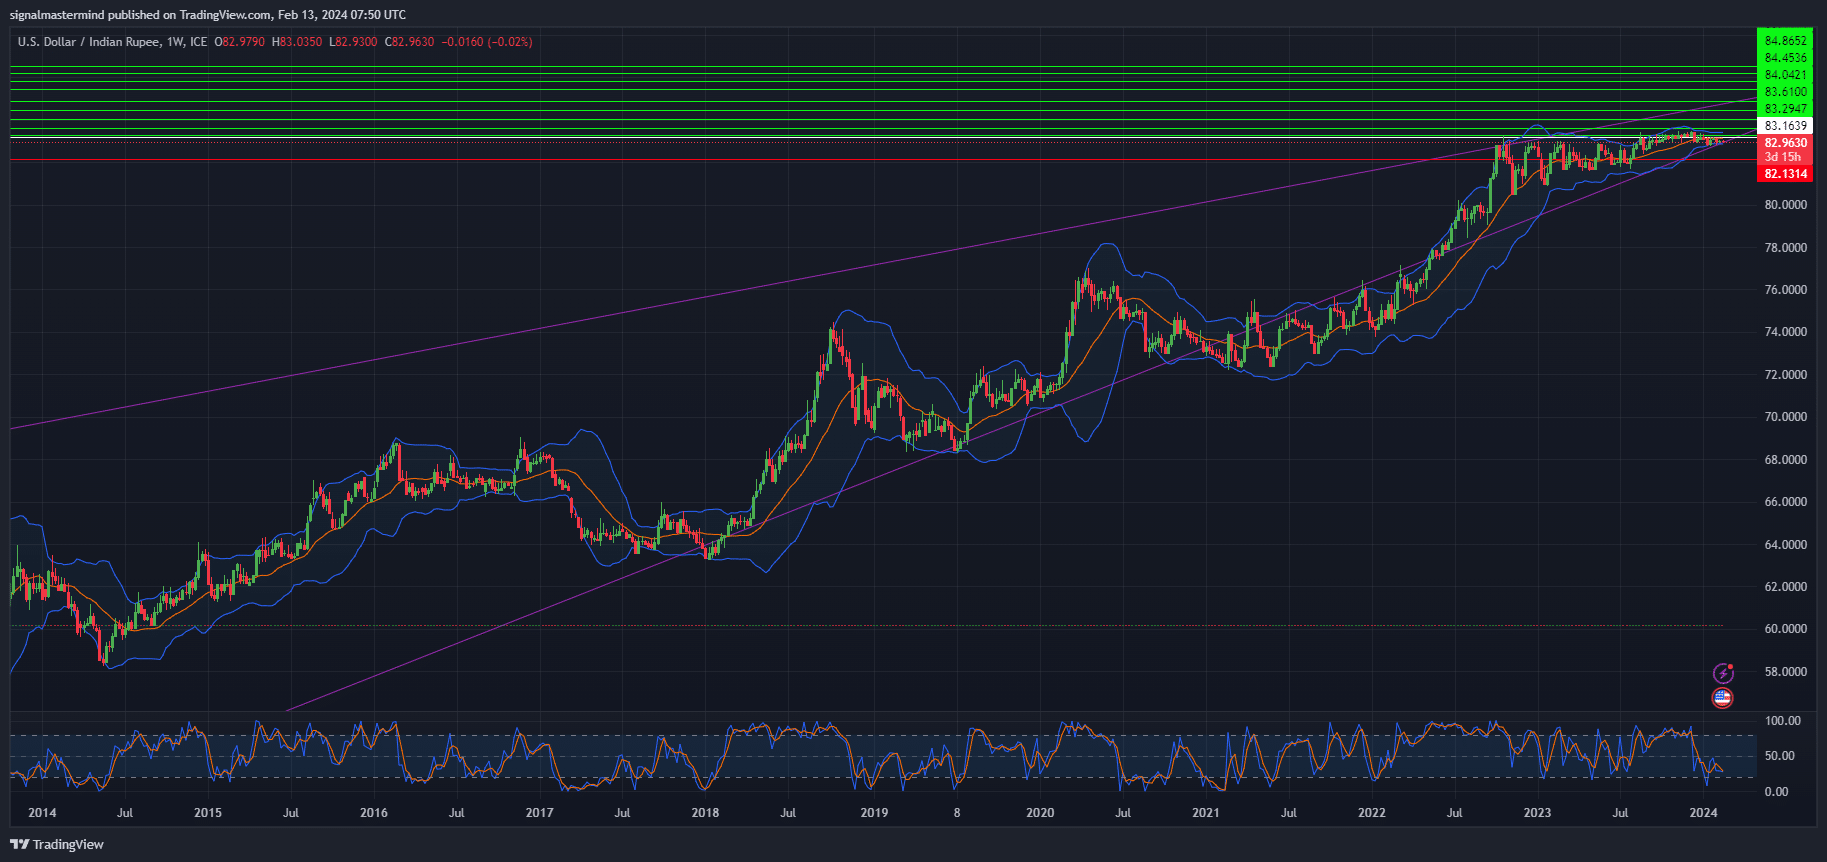Click the green 84.4536 price label

point(1785,58)
